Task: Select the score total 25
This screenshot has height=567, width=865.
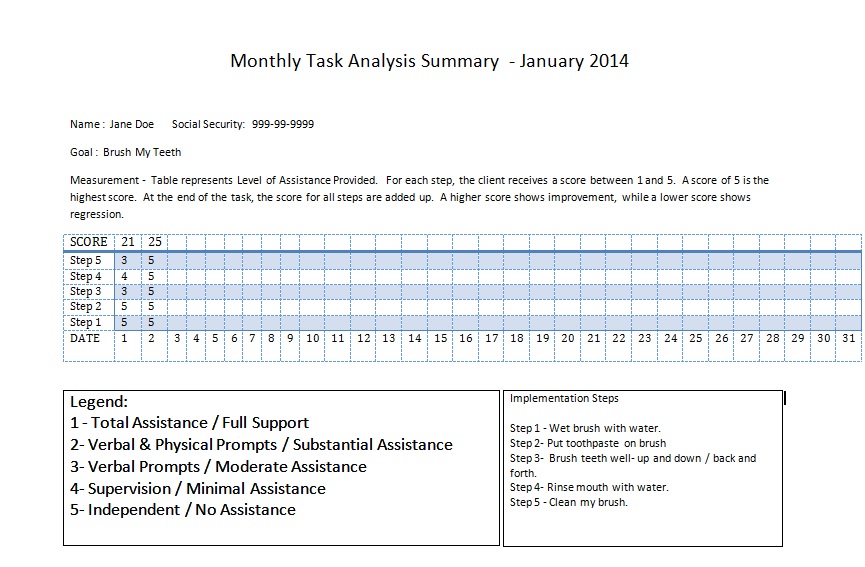Action: (x=155, y=242)
